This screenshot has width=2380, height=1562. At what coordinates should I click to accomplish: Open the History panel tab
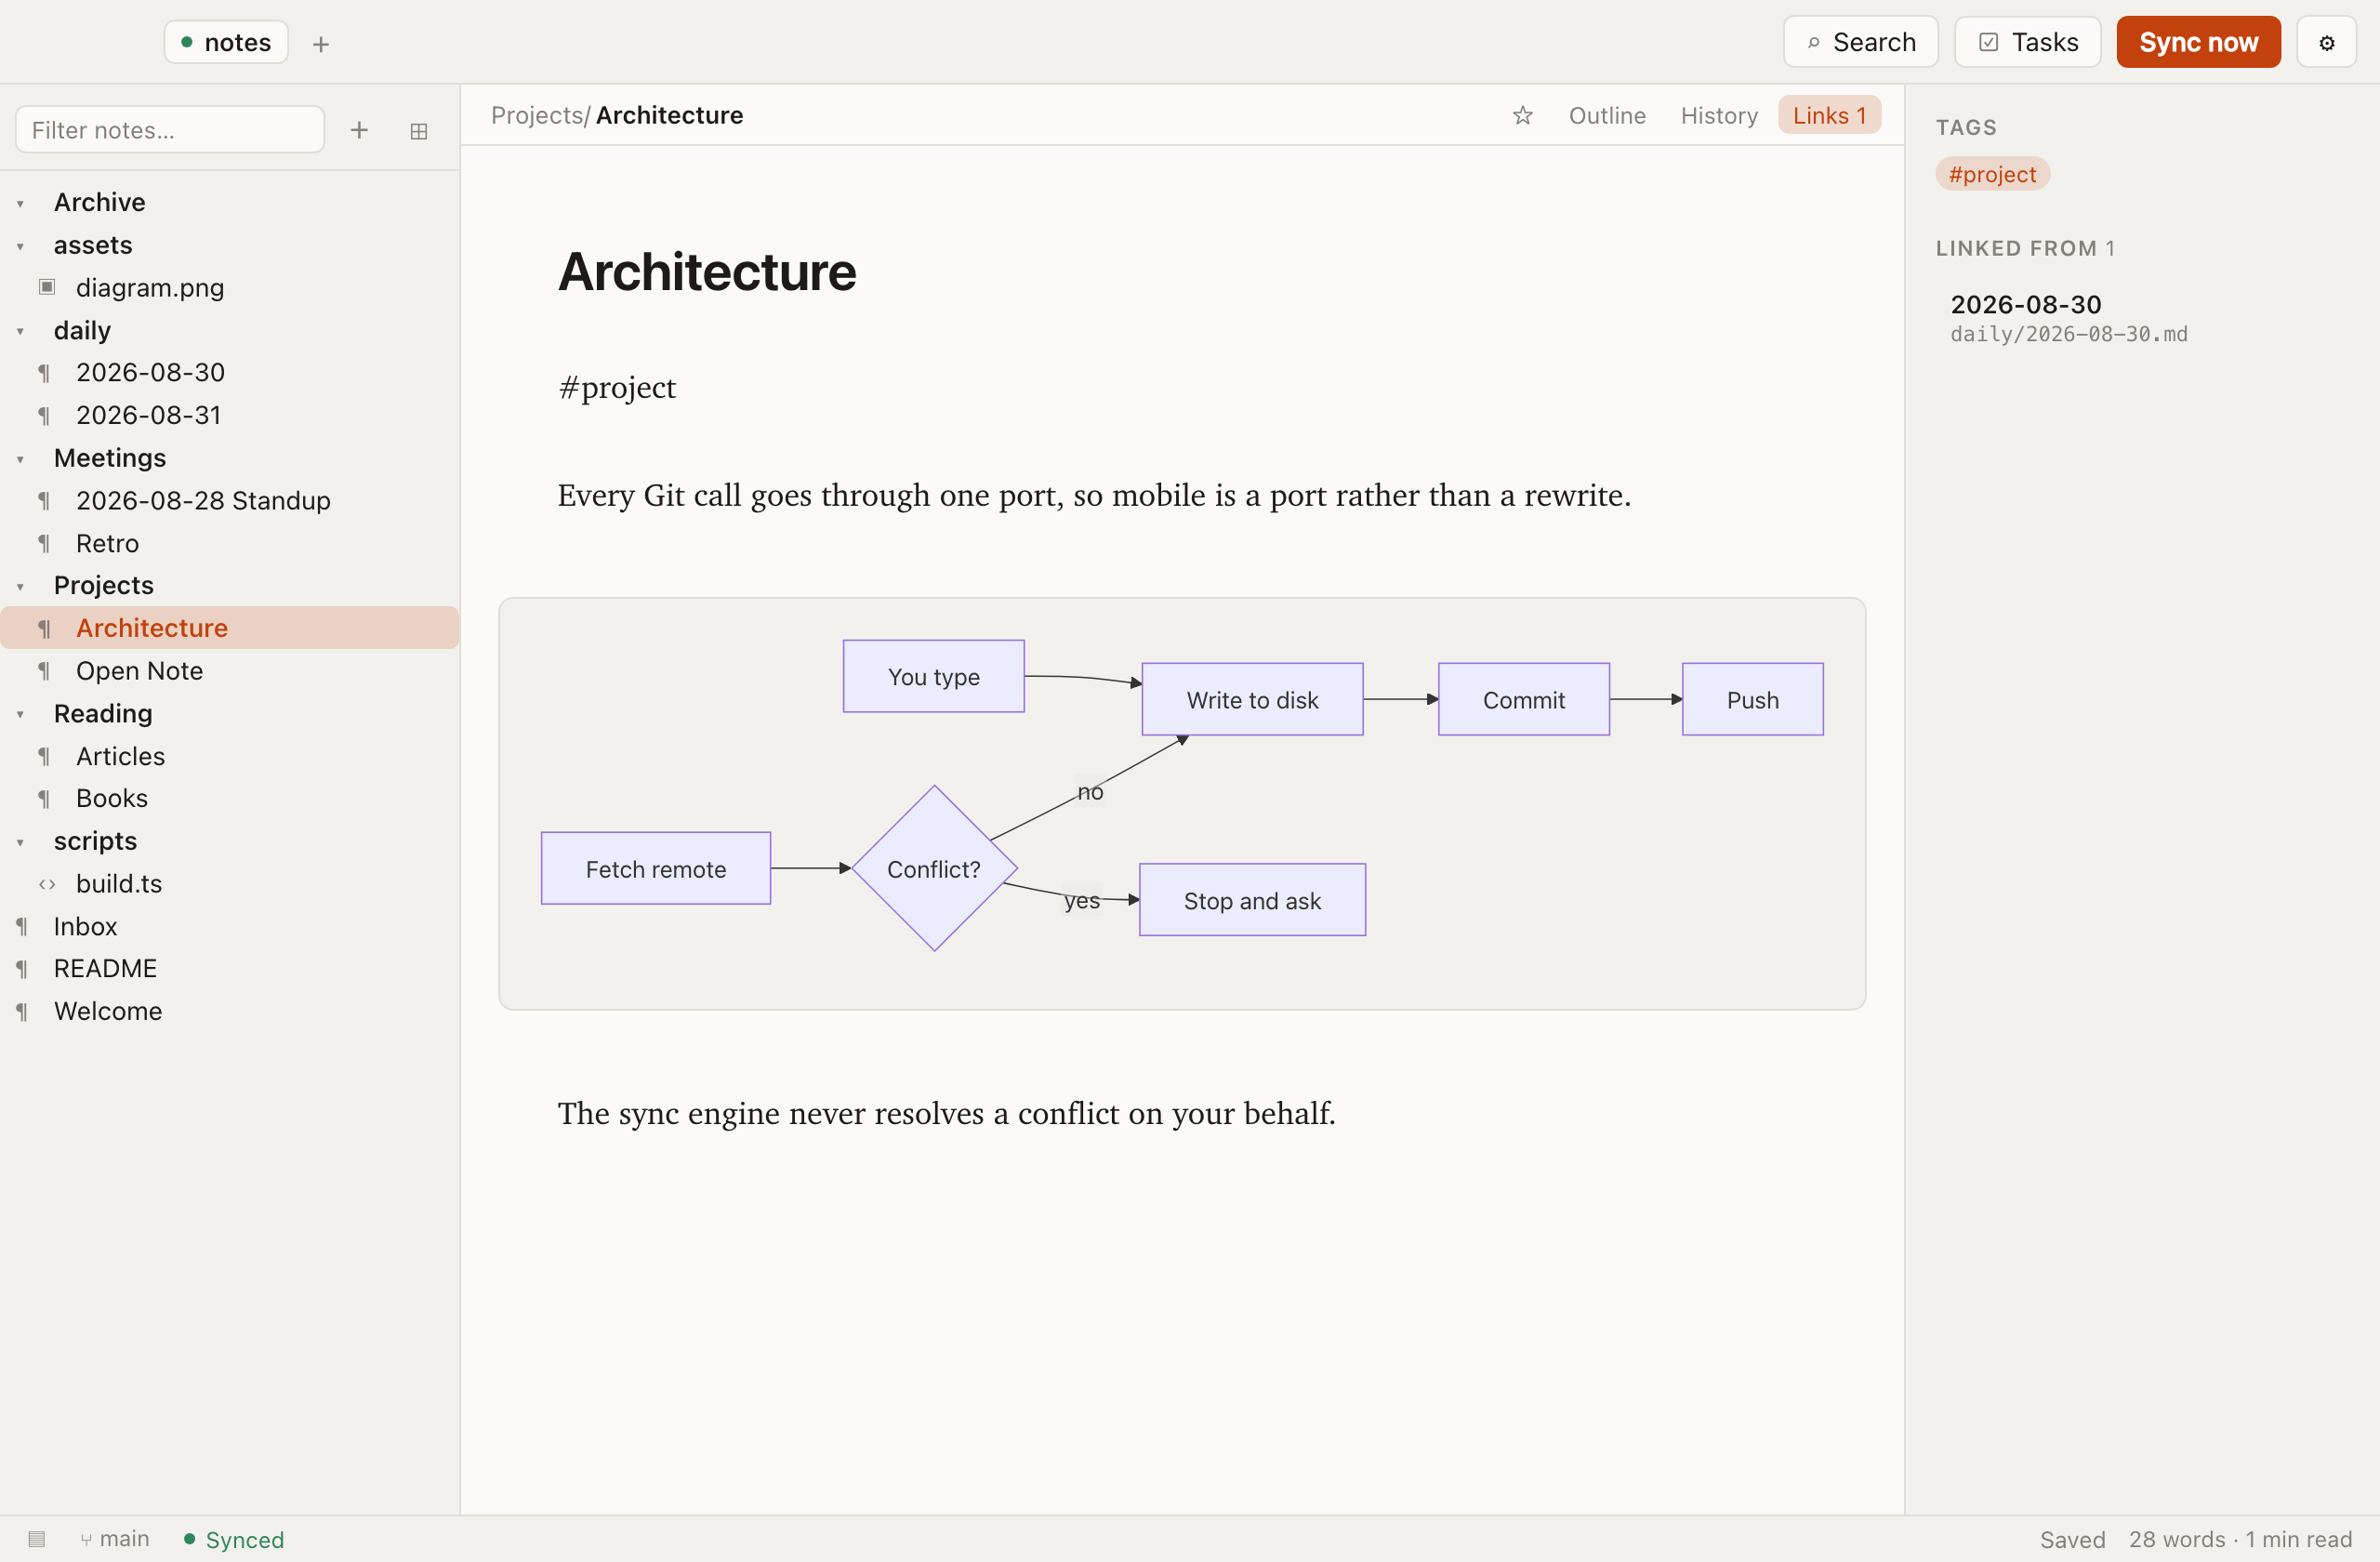point(1718,116)
